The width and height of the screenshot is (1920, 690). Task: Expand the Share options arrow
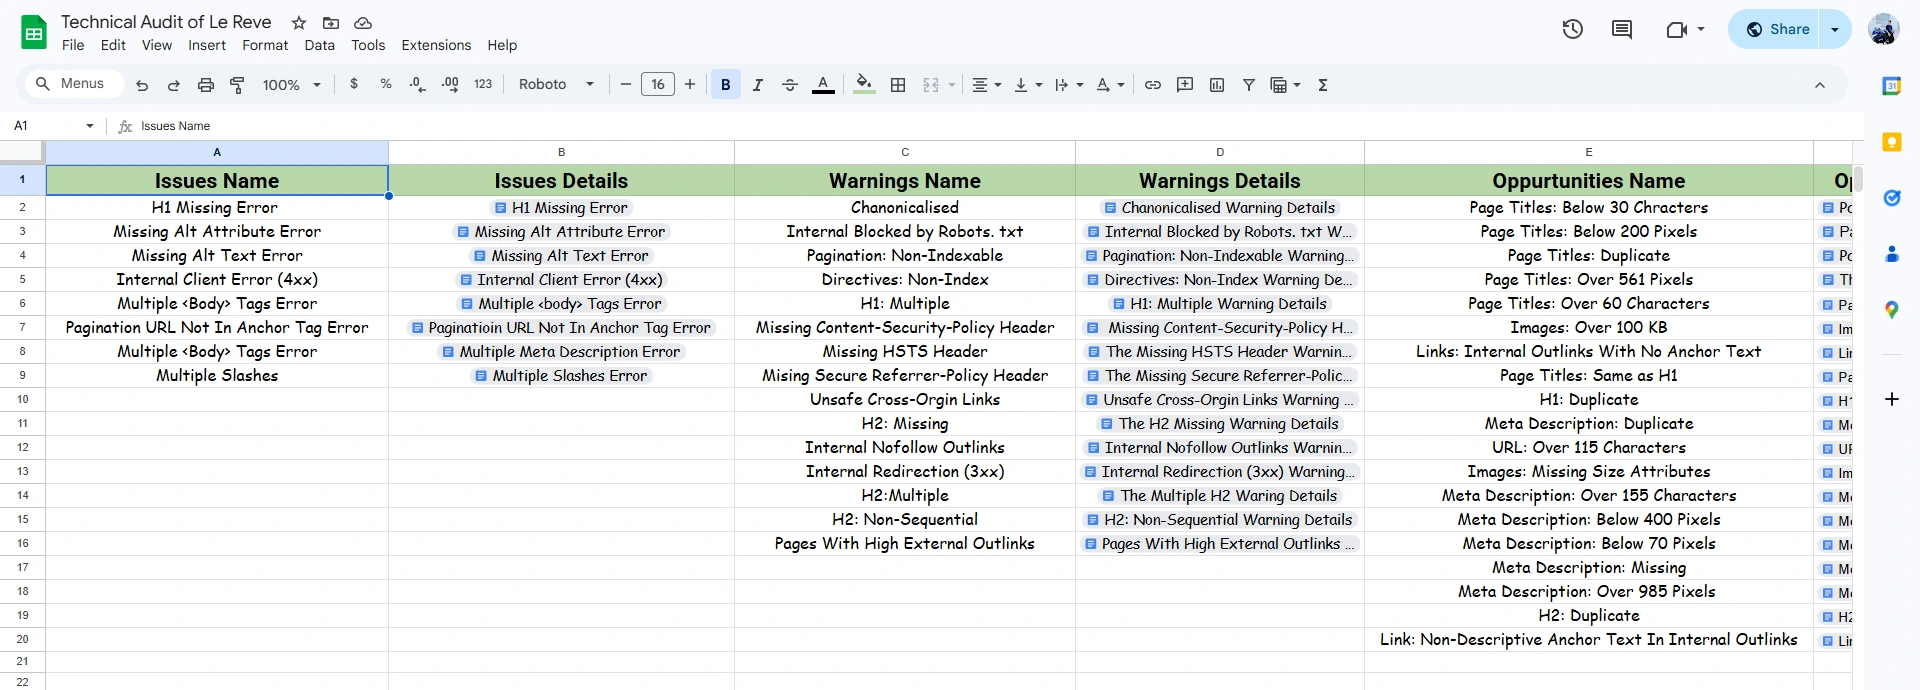coord(1835,29)
